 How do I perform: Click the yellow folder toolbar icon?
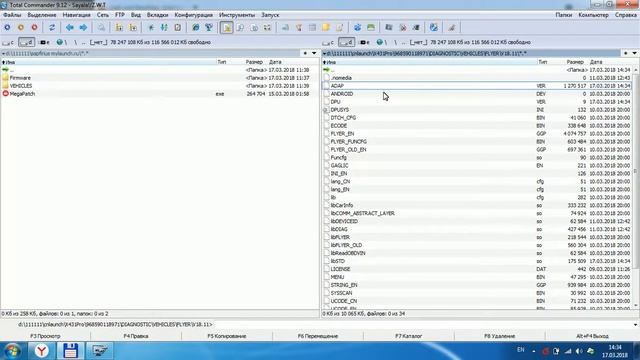[326, 27]
